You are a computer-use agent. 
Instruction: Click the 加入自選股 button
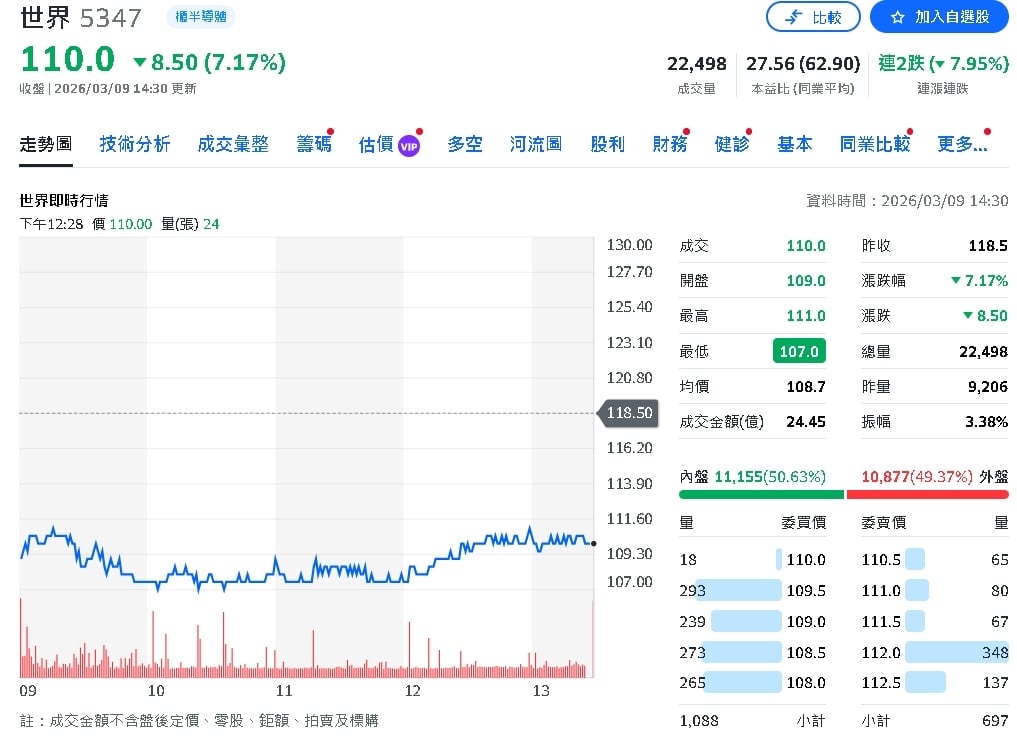(x=937, y=17)
